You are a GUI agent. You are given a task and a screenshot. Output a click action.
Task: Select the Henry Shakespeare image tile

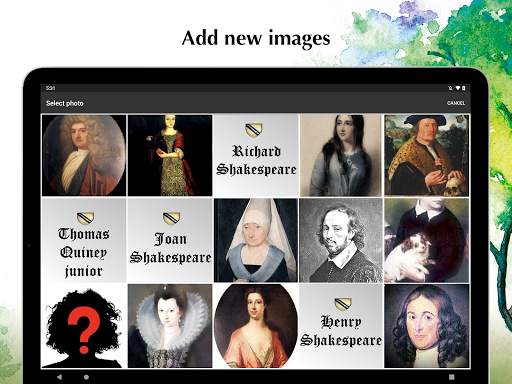point(341,326)
